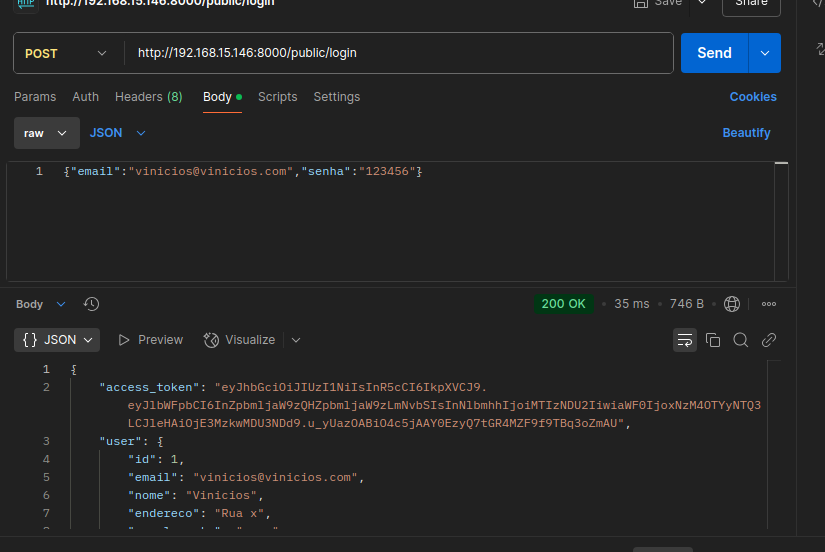Click the expand icon in right sidebar
The image size is (825, 552).
tap(820, 49)
